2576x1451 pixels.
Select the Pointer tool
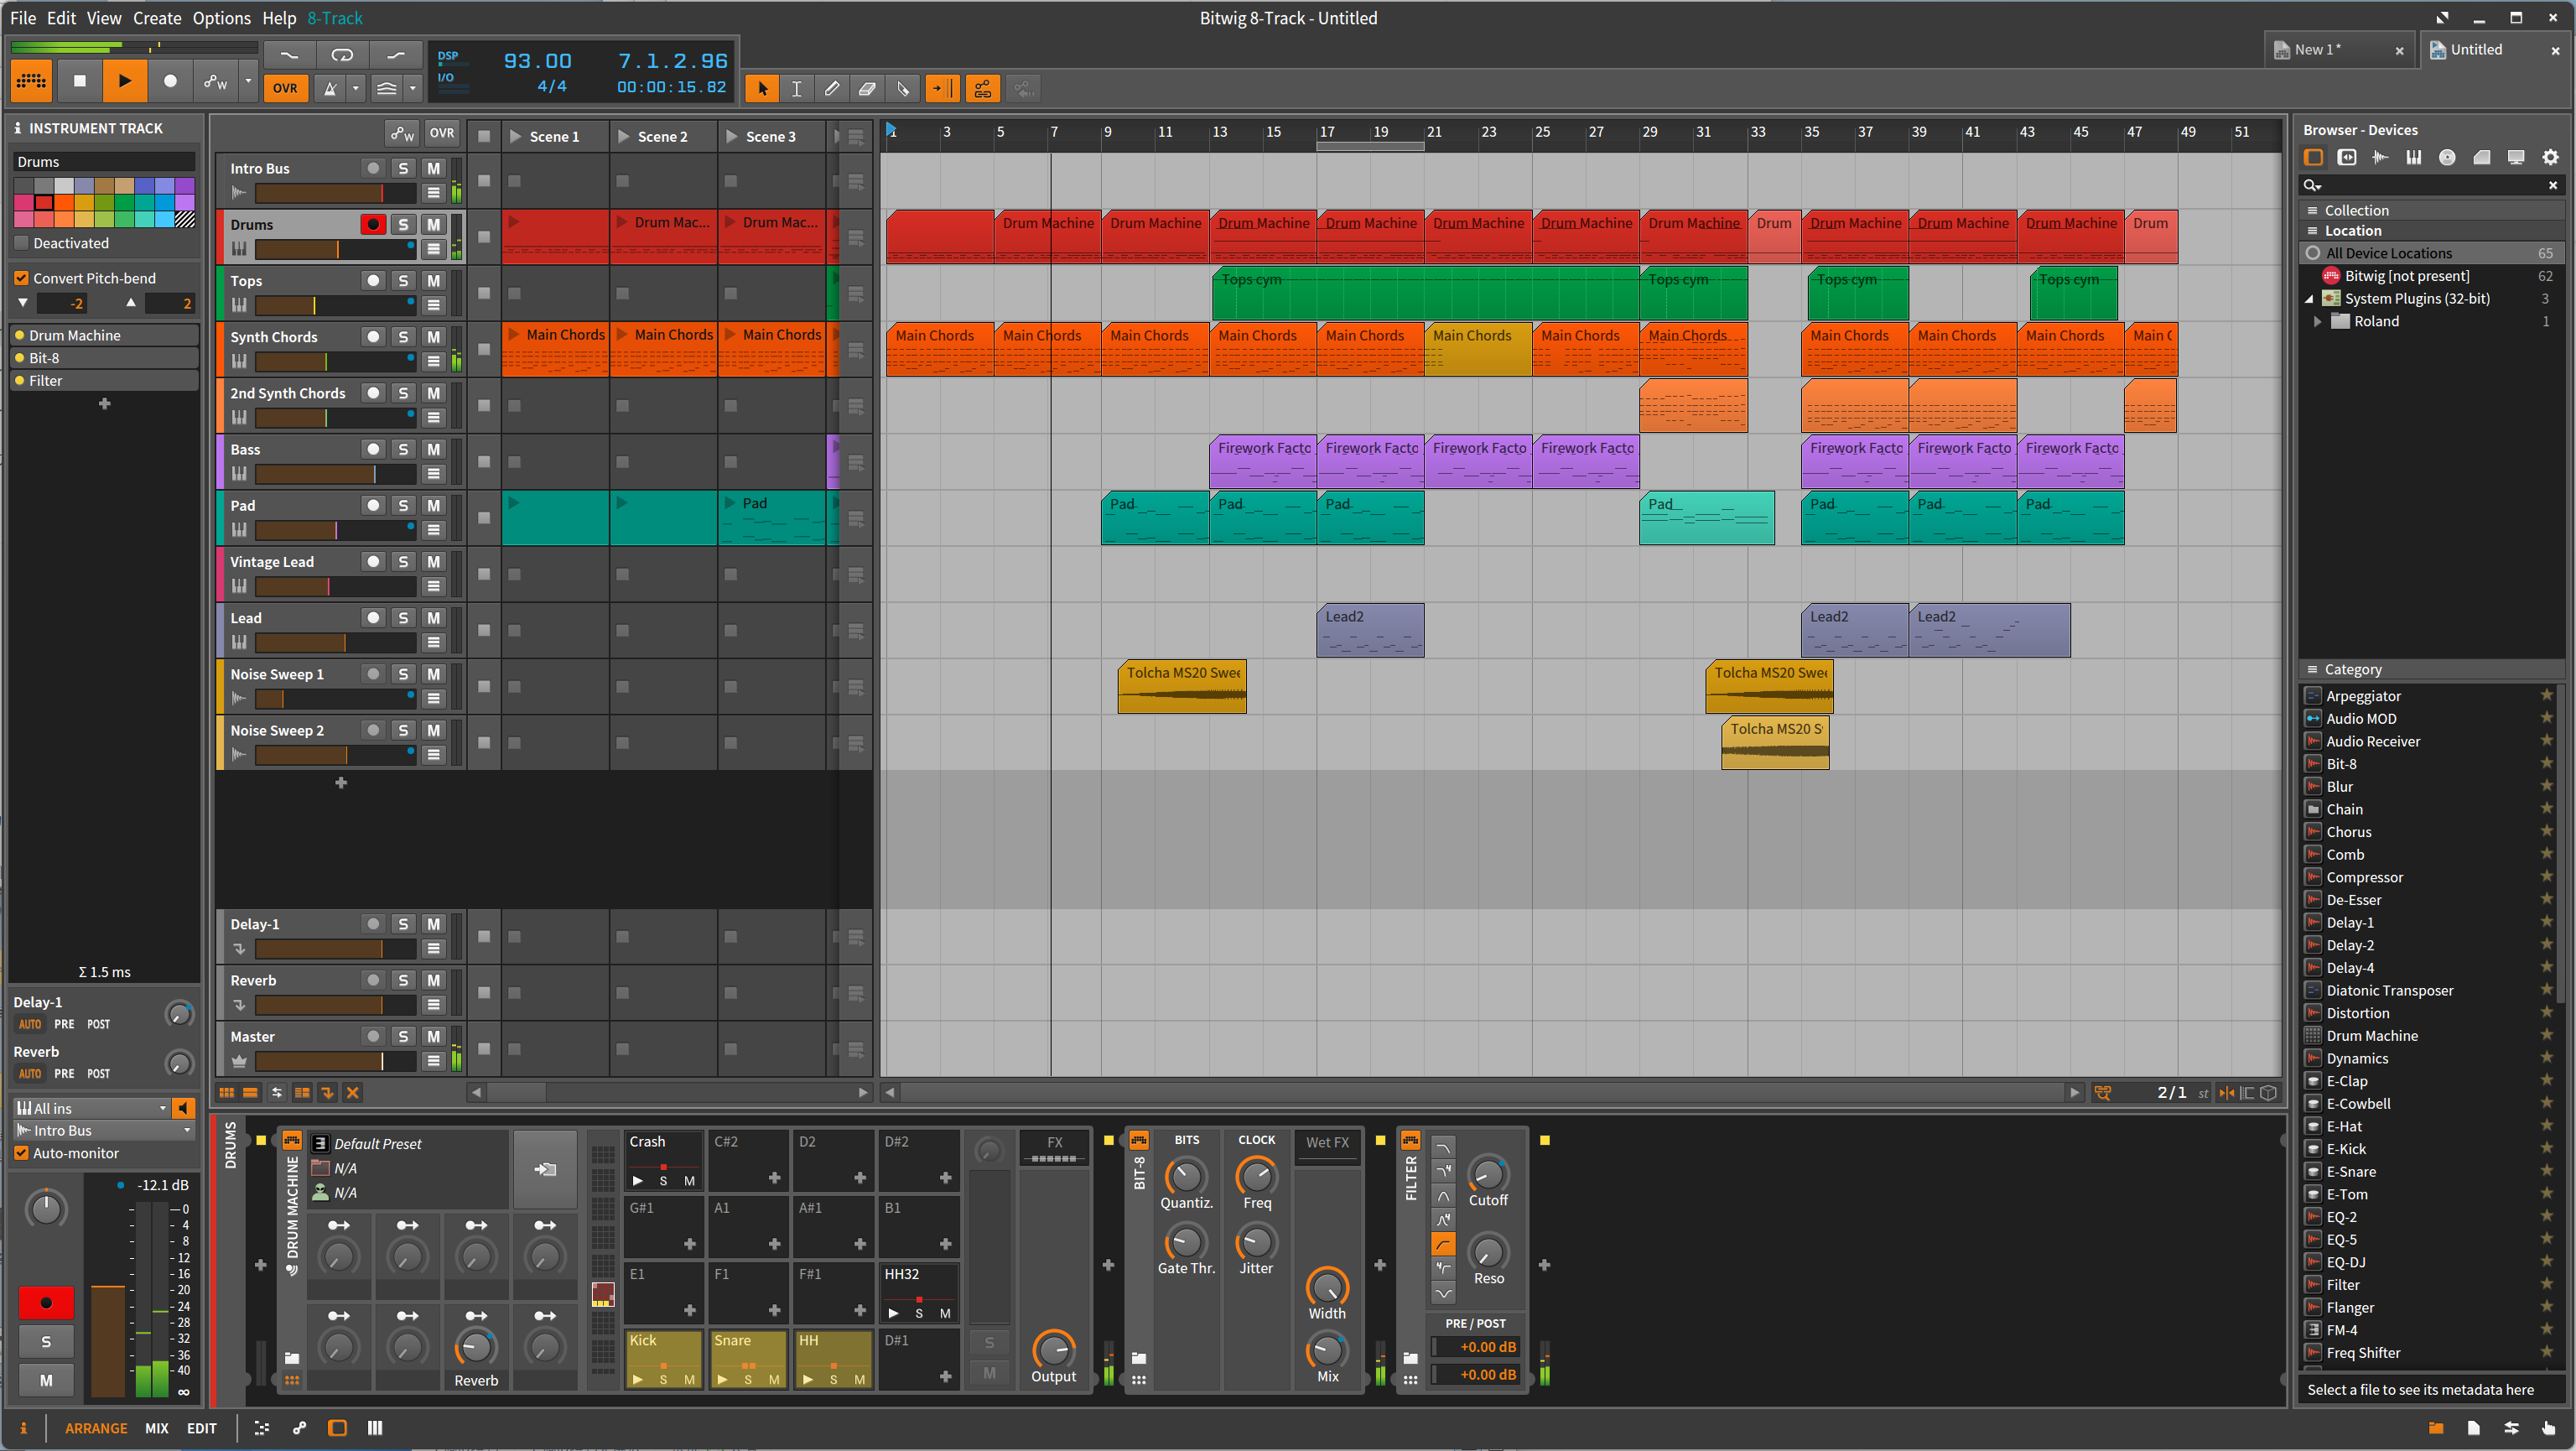[x=762, y=89]
